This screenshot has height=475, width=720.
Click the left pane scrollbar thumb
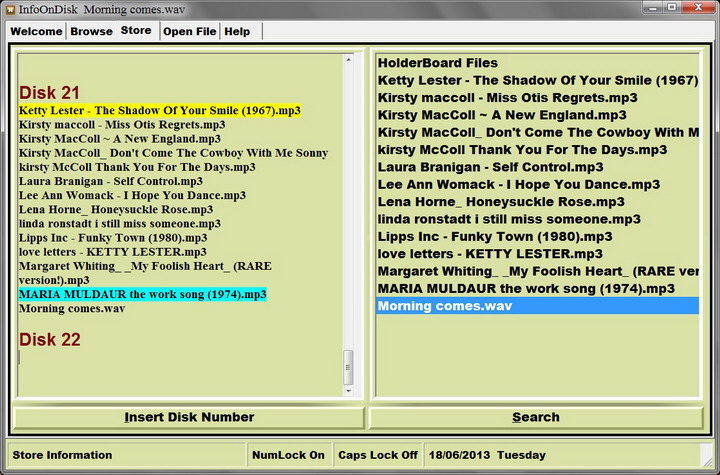(349, 367)
